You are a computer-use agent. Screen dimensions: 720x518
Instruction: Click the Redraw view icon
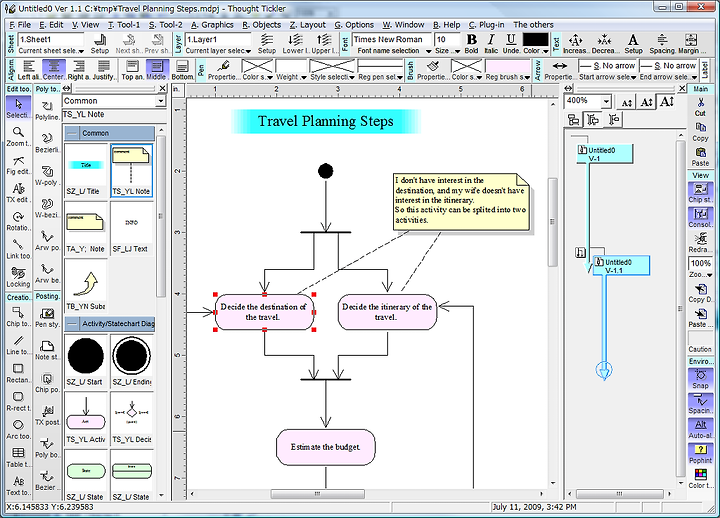pyautogui.click(x=700, y=242)
